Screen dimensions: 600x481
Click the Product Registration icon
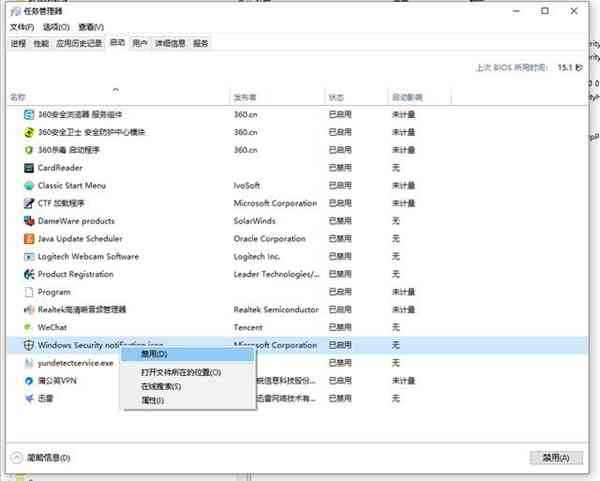(29, 274)
